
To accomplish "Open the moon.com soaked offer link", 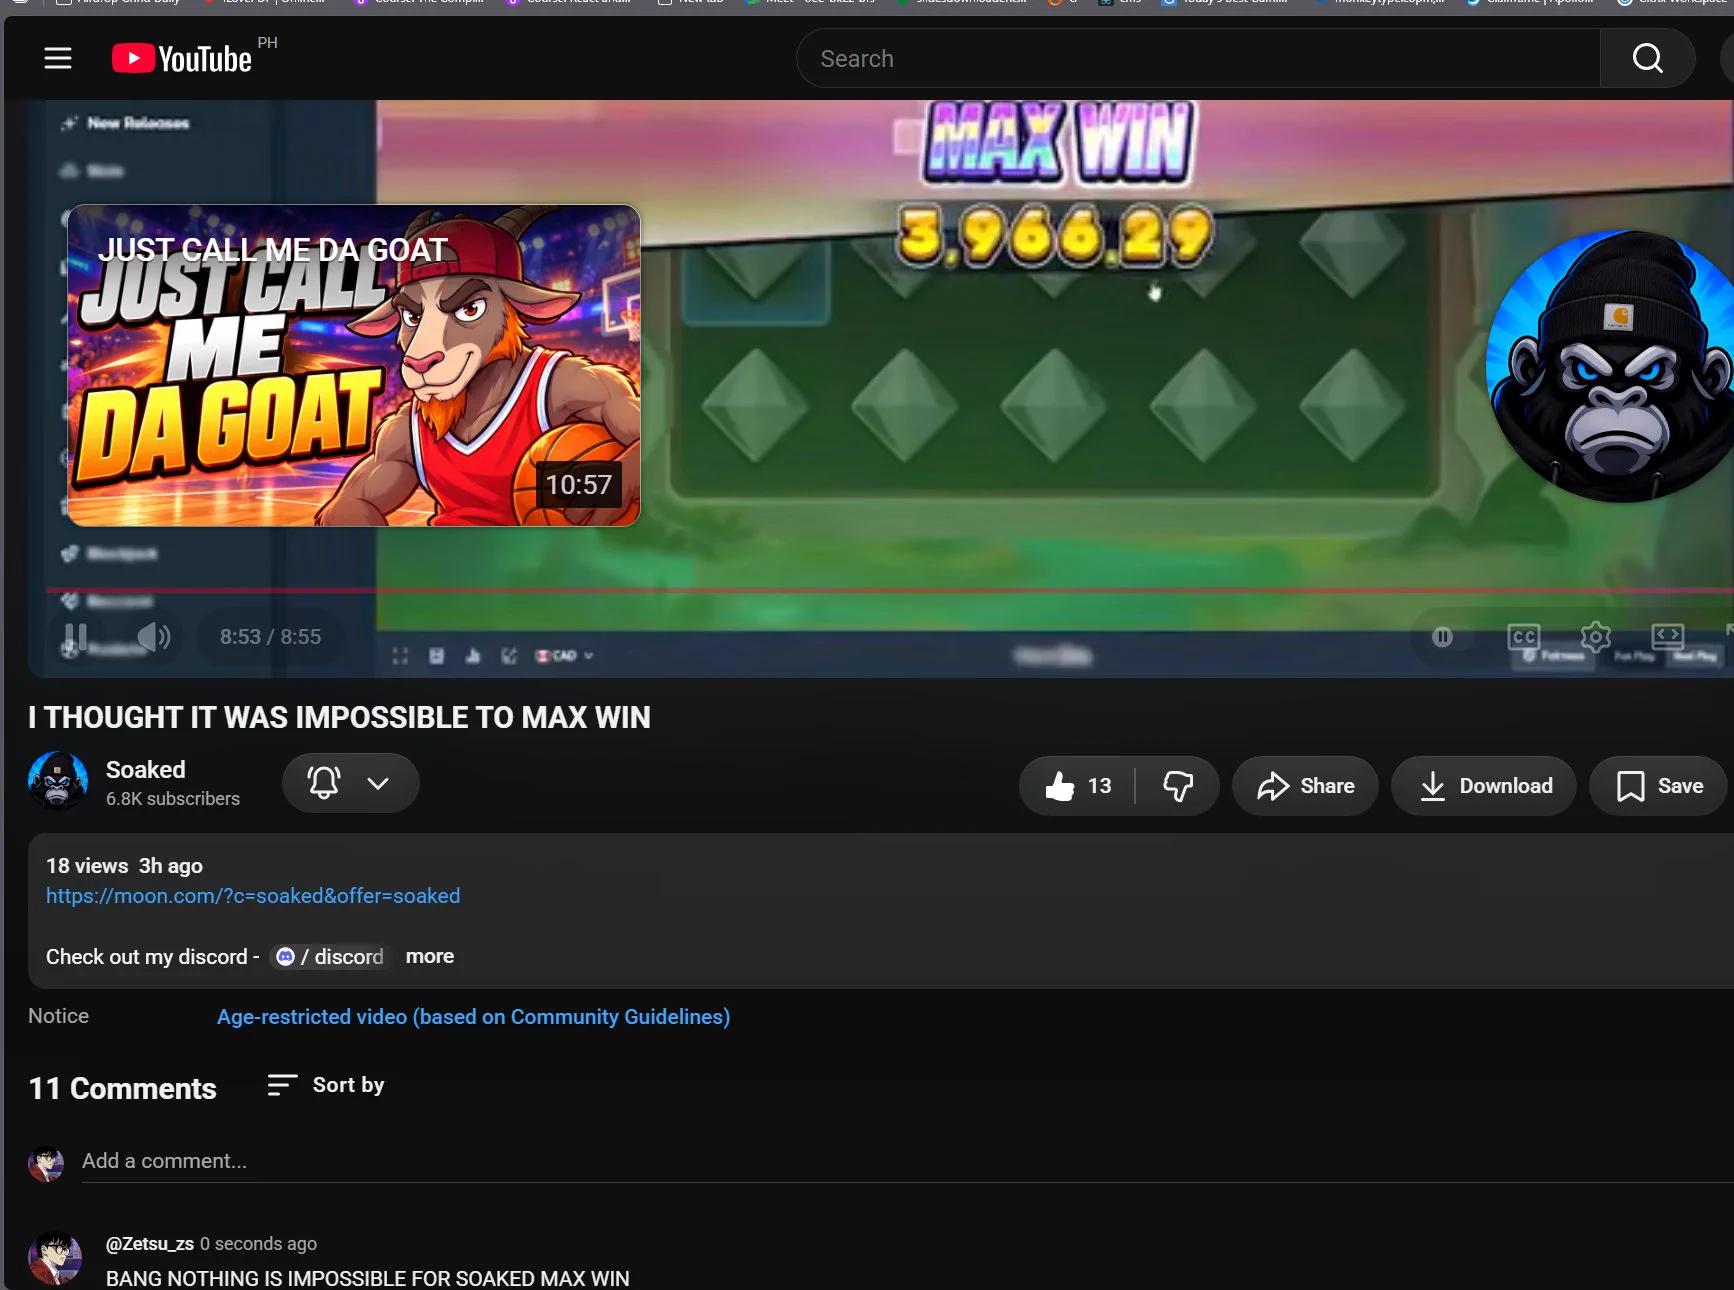I will coord(253,896).
